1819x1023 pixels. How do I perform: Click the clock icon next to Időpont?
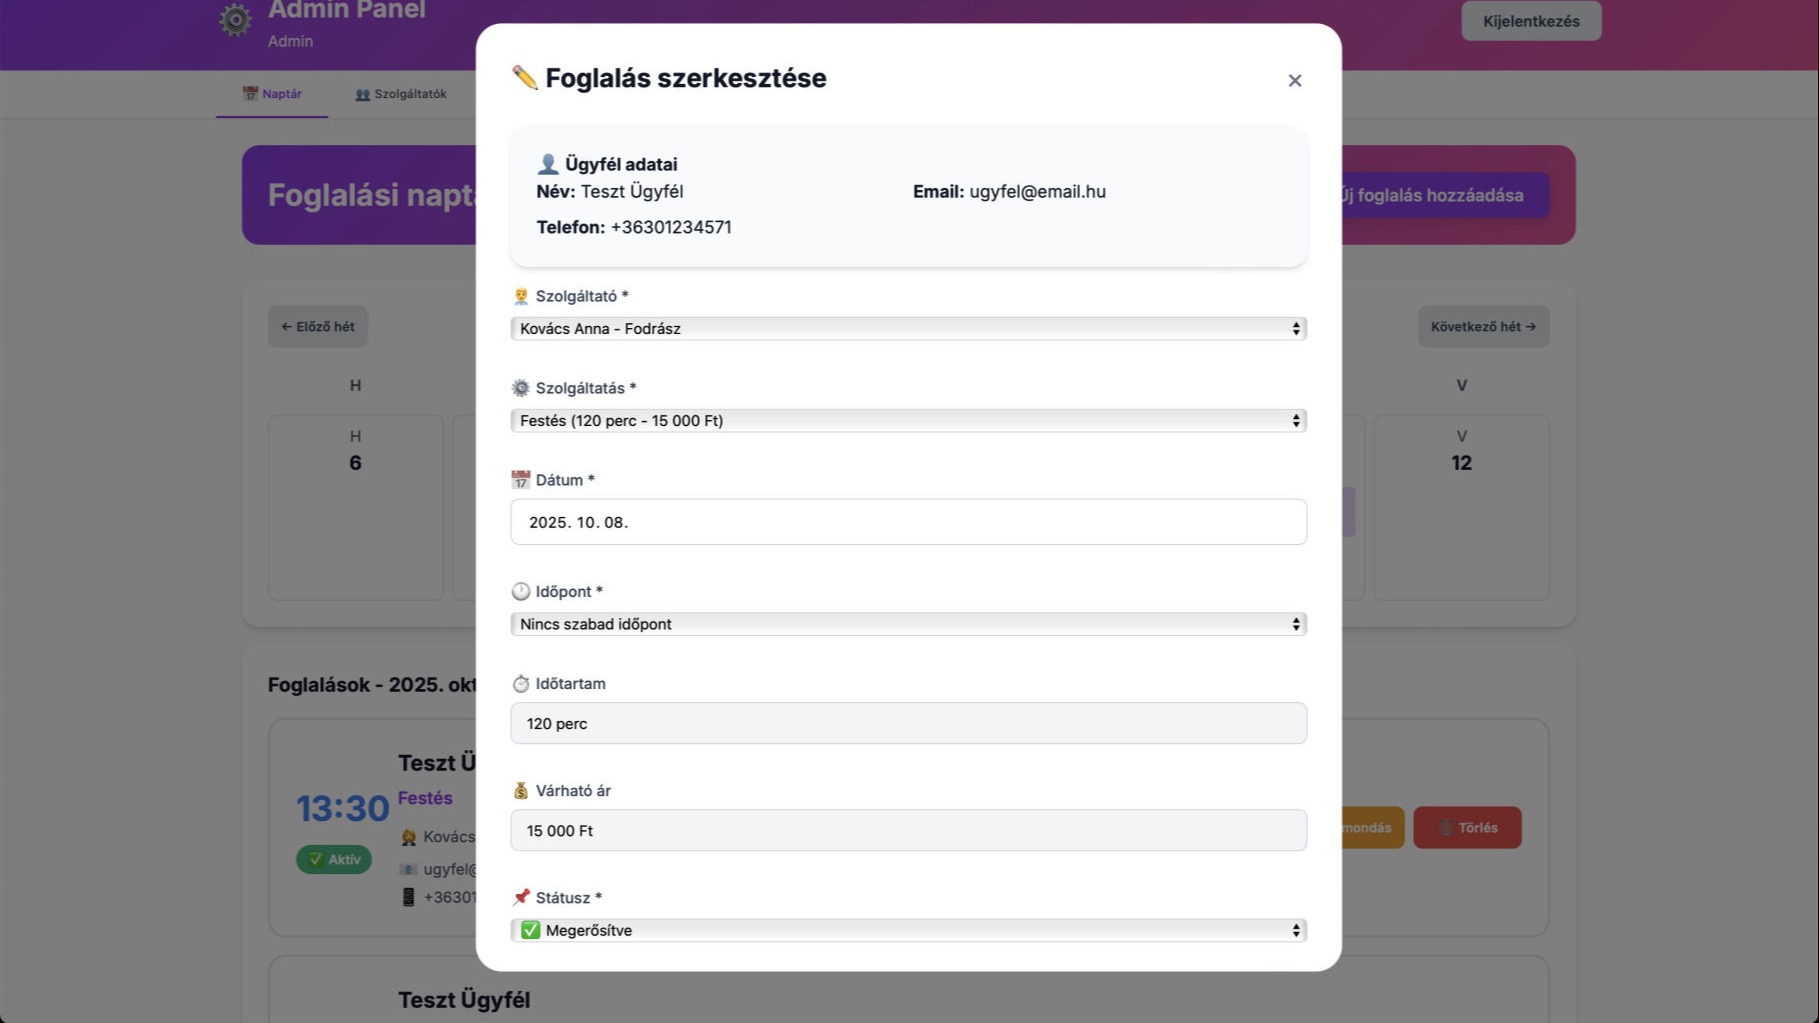click(520, 592)
